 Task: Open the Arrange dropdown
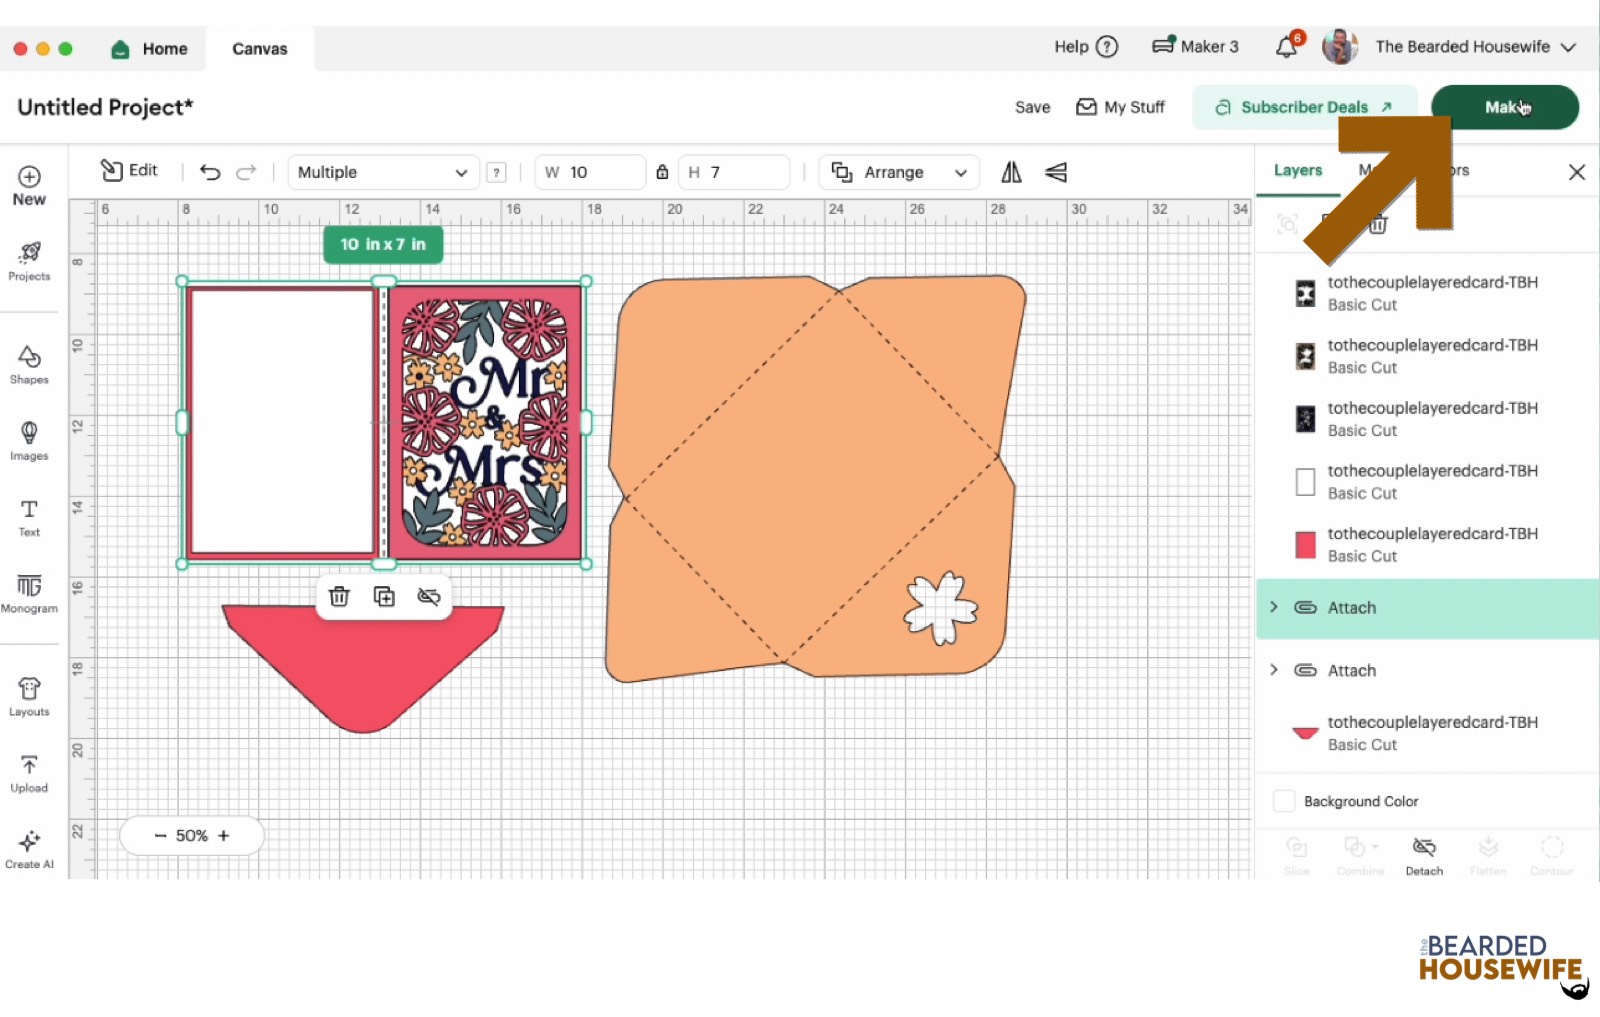click(898, 172)
